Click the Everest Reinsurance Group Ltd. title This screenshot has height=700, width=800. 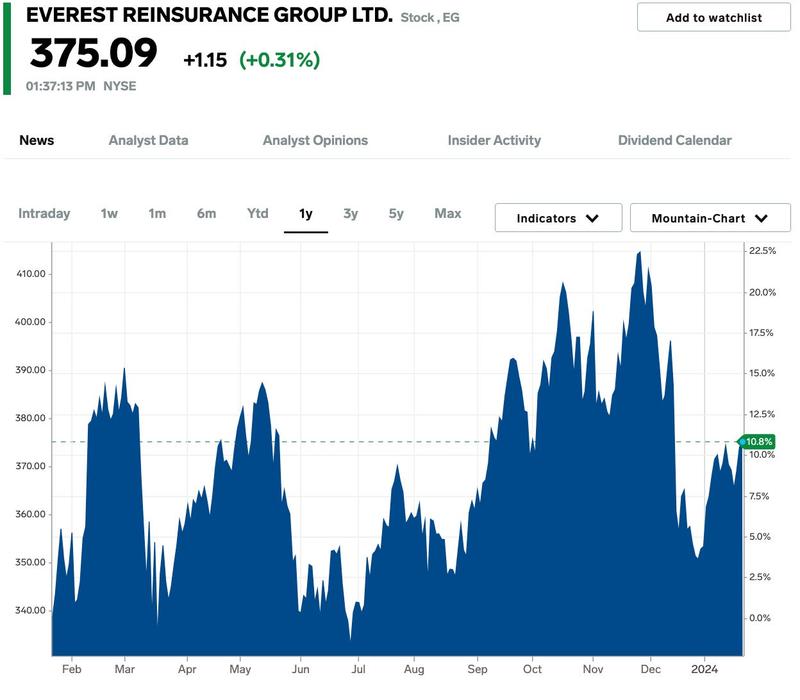pos(210,15)
